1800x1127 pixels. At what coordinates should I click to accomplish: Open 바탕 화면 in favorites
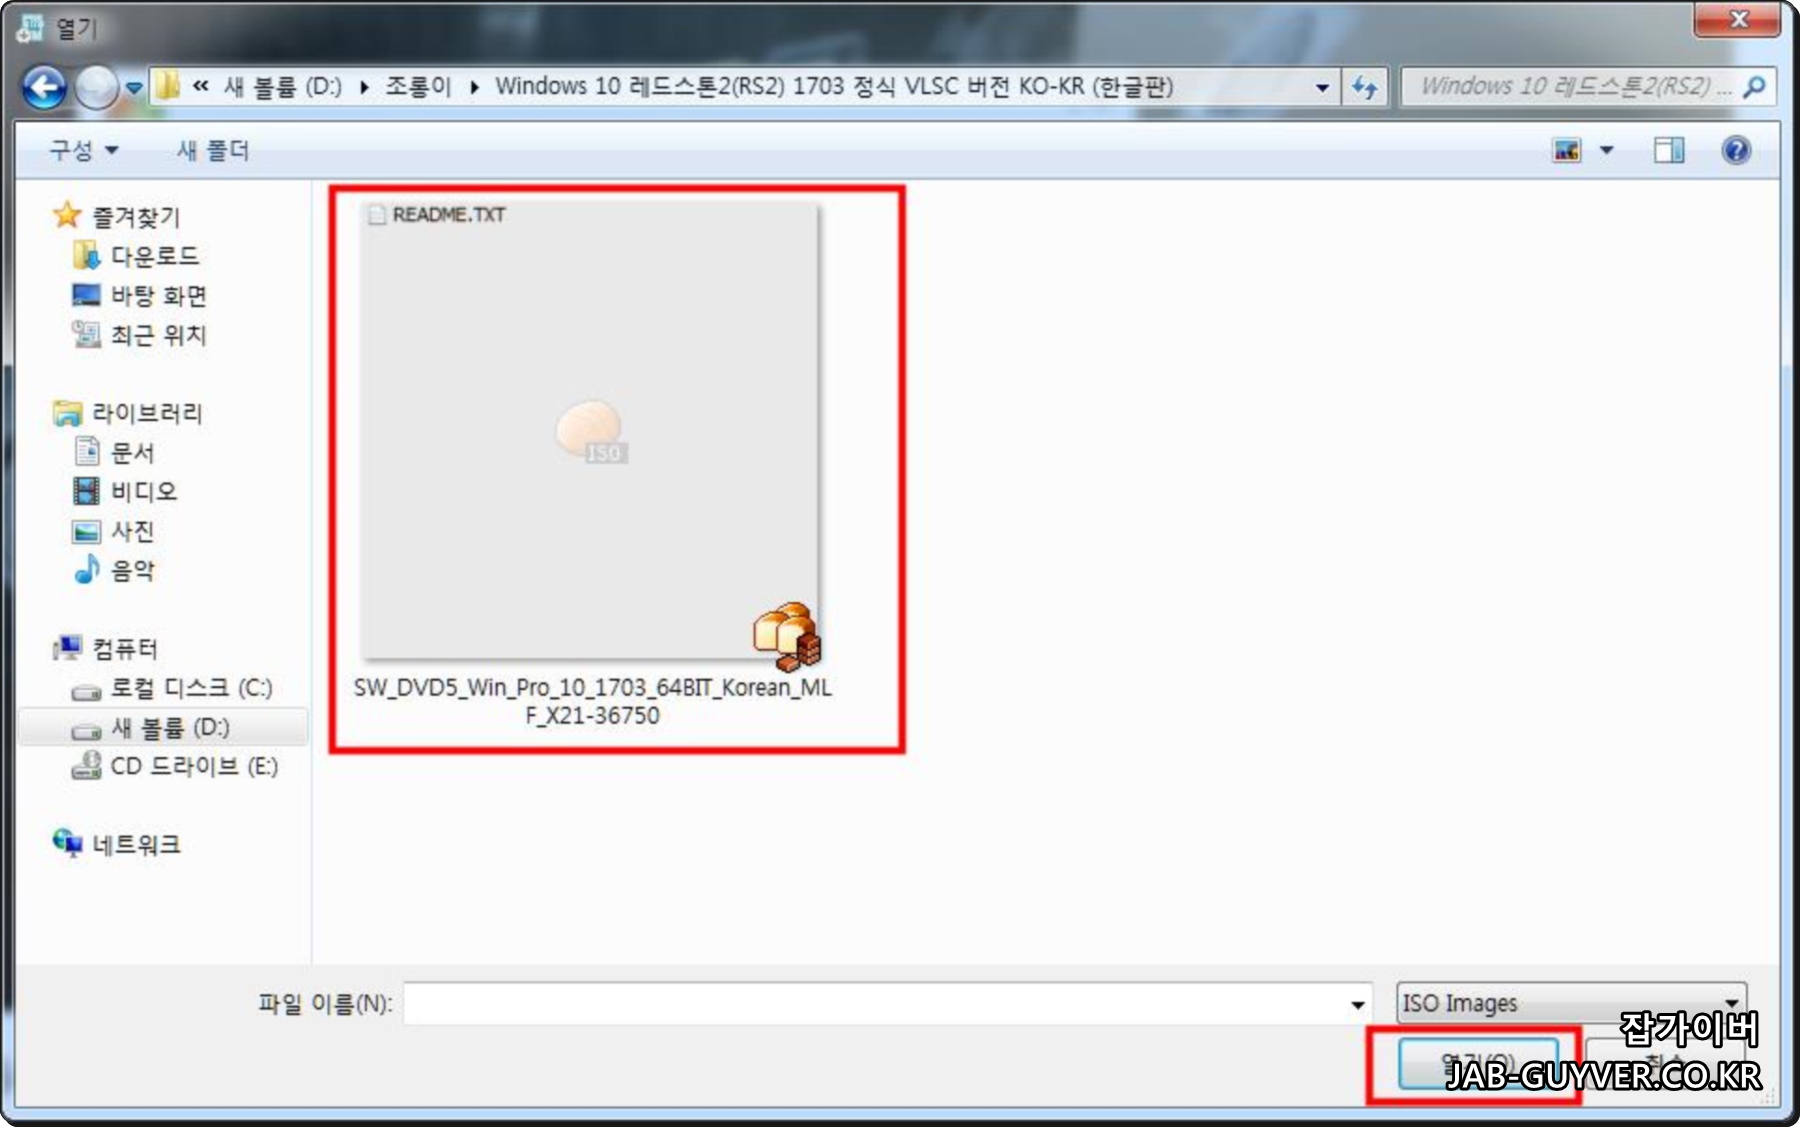159,296
